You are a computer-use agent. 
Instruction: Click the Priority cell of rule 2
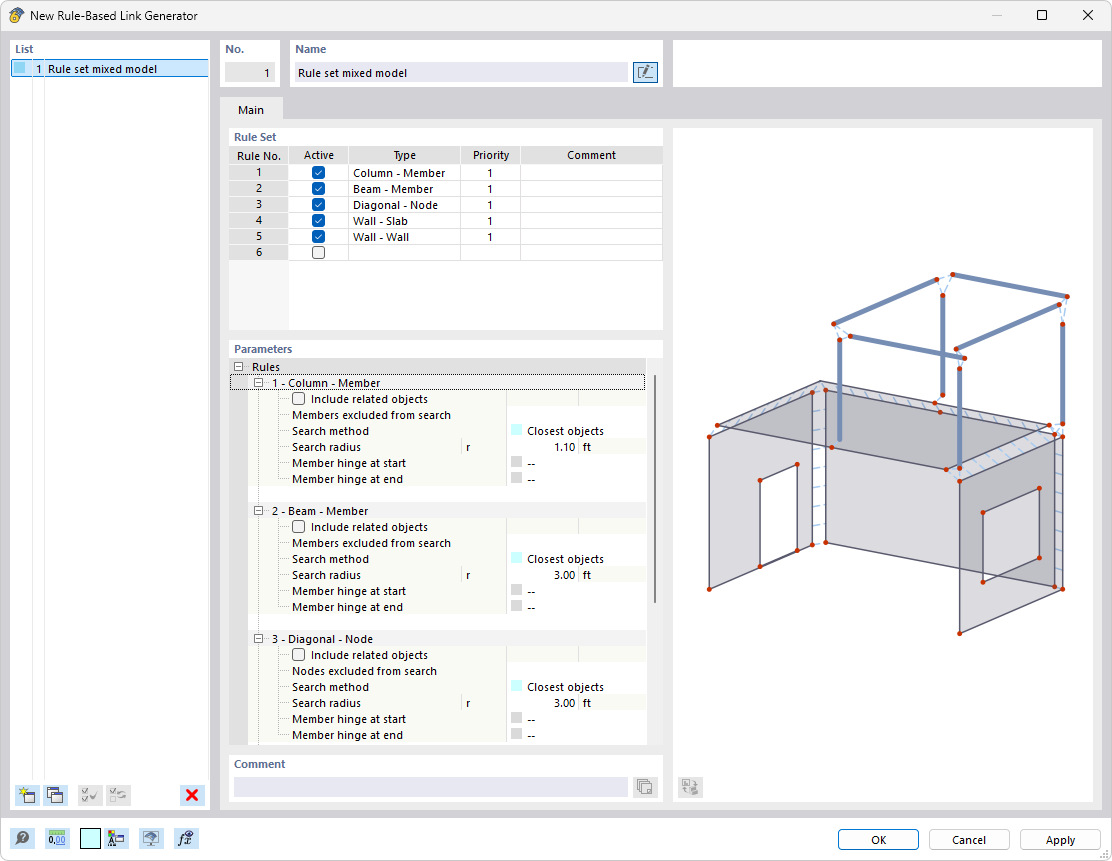[490, 189]
